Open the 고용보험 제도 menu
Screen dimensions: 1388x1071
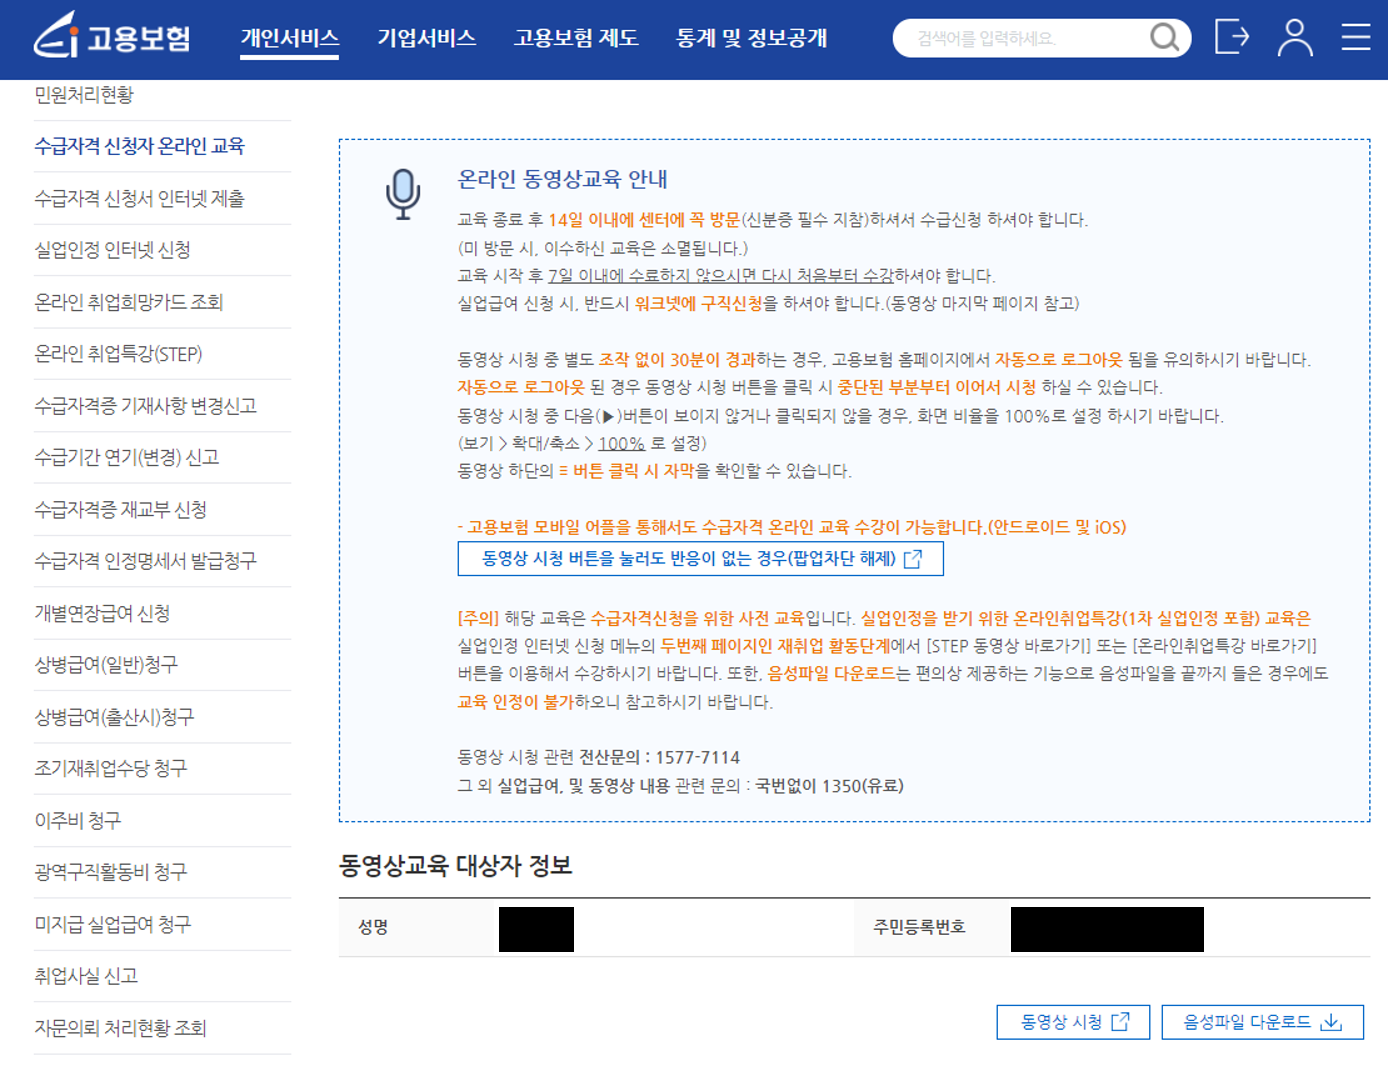pyautogui.click(x=576, y=38)
